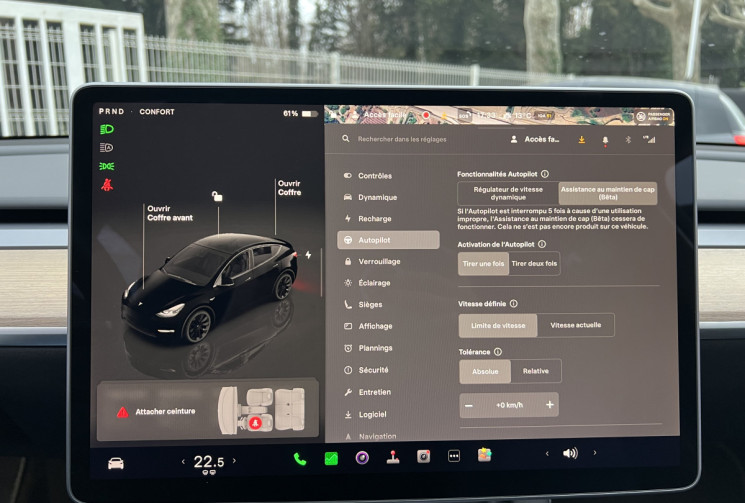Set speed to Vitesse actuelle
Screen dimensions: 745x503
pyautogui.click(x=575, y=325)
